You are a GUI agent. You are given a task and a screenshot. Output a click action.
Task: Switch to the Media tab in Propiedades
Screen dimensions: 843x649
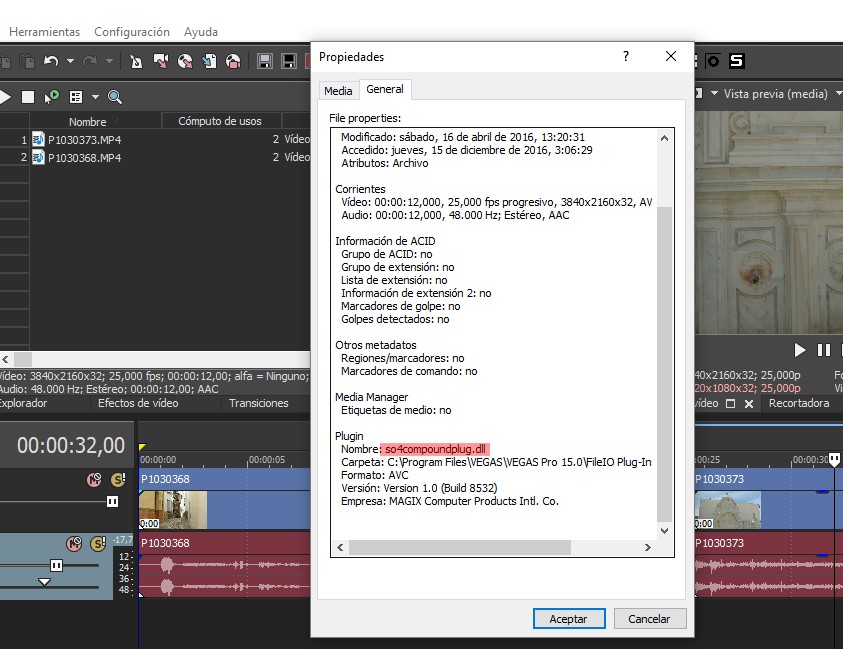(338, 90)
